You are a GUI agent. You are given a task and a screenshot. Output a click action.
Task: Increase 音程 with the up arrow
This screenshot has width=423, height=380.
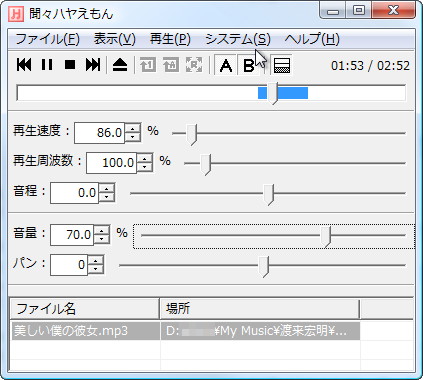(107, 188)
